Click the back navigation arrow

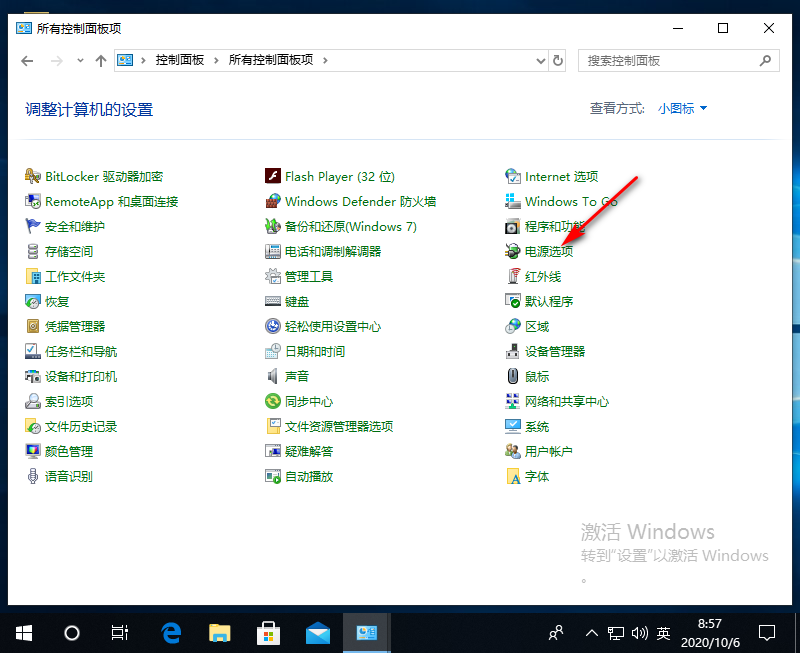(x=27, y=60)
